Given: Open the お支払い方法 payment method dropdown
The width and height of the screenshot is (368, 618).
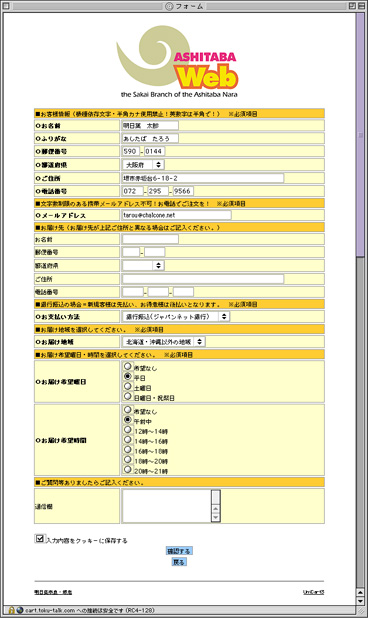Looking at the screenshot, I should [x=176, y=316].
